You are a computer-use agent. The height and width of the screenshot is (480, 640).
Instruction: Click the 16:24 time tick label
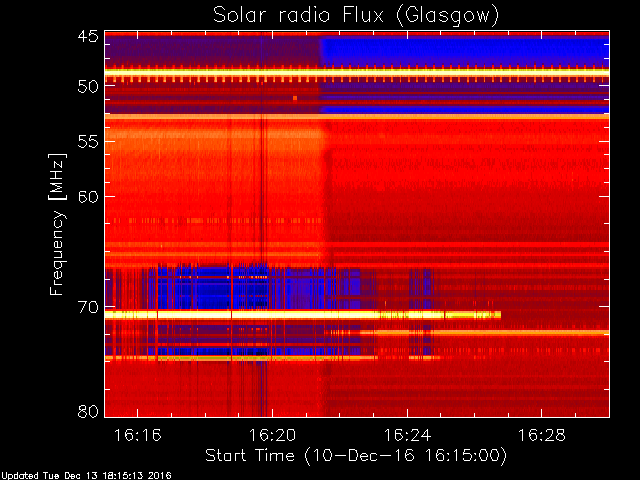click(x=407, y=436)
